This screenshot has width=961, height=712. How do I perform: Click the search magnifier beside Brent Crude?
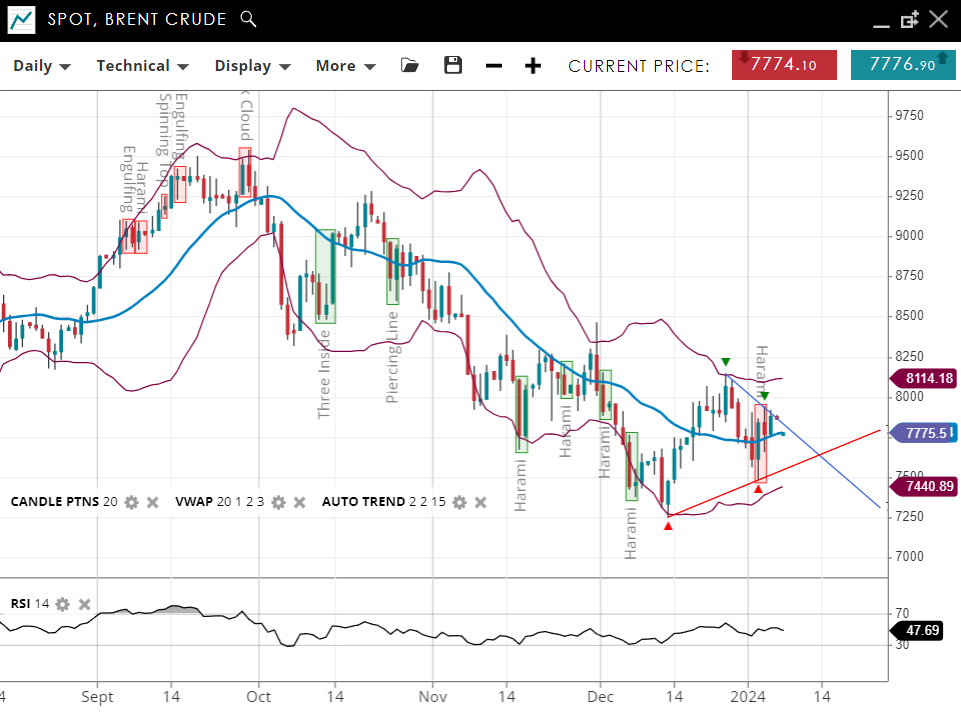point(249,19)
